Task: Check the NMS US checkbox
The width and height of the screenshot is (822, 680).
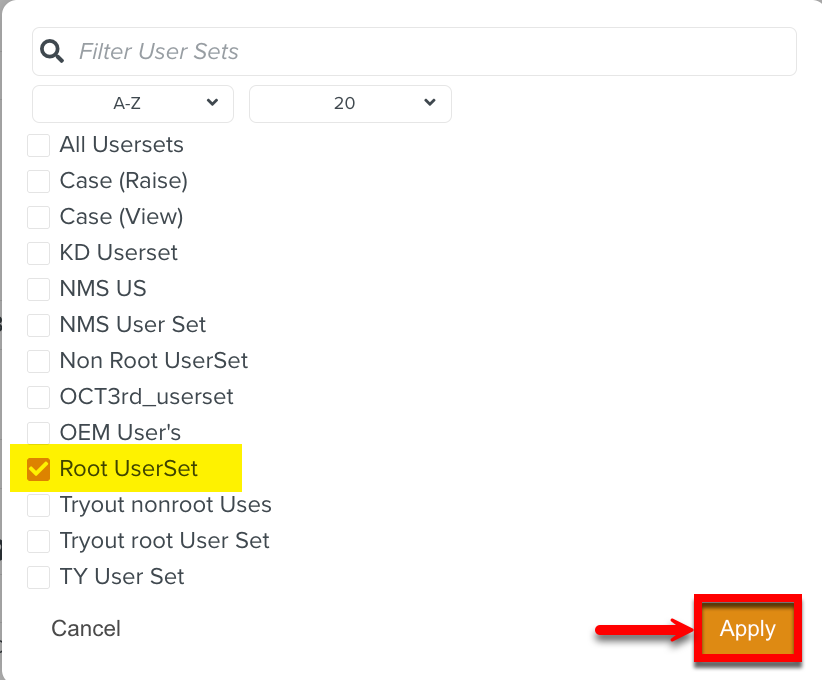Action: coord(39,289)
